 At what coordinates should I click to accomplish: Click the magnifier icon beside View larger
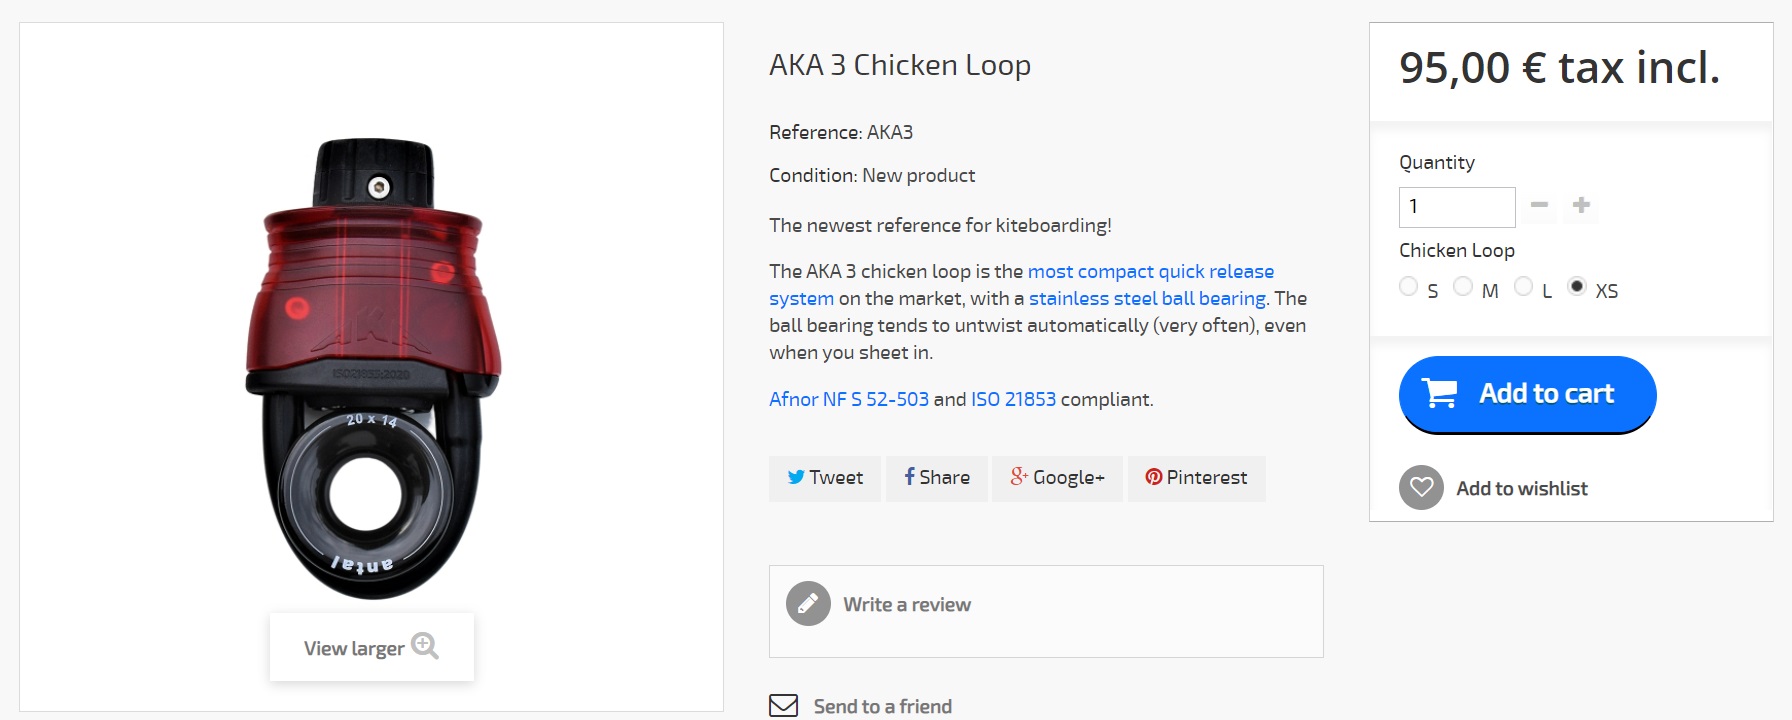point(425,646)
